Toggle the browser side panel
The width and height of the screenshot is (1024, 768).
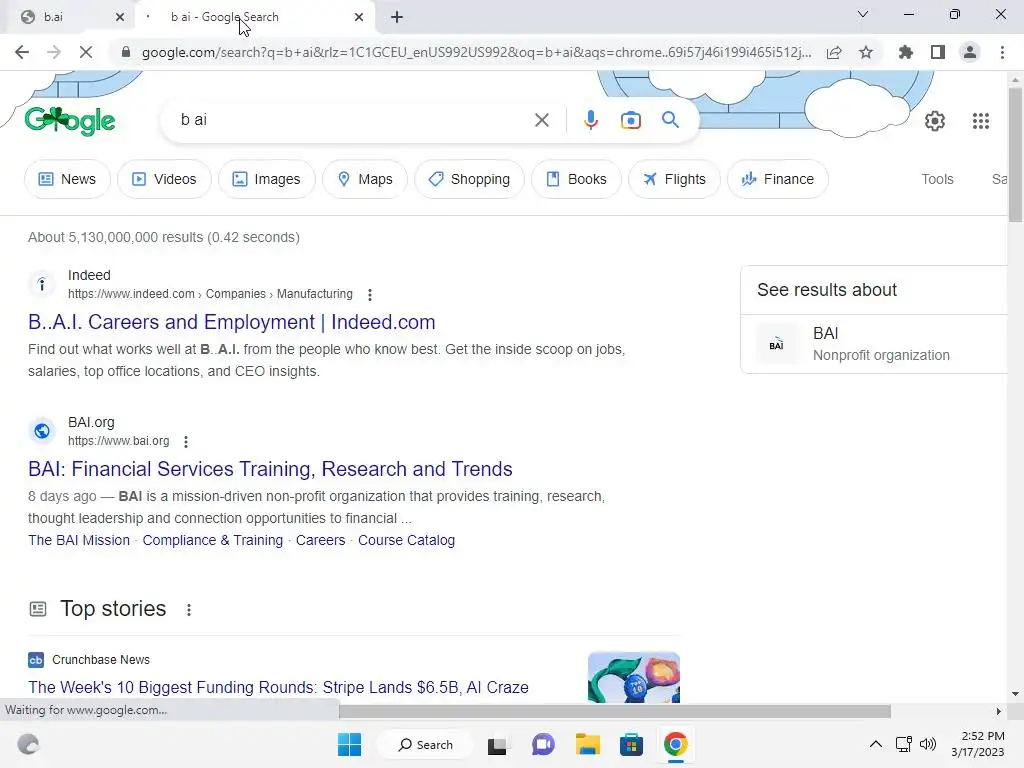coord(938,52)
